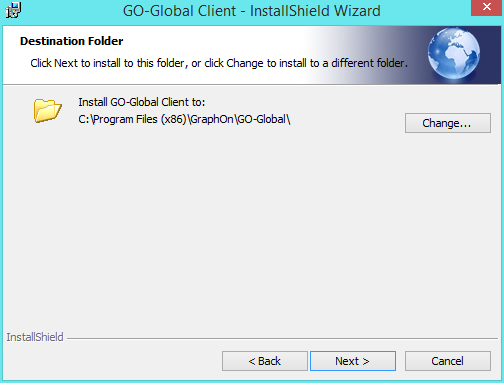This screenshot has height=383, width=504.
Task: Open the Change... folder dialog
Action: point(448,123)
